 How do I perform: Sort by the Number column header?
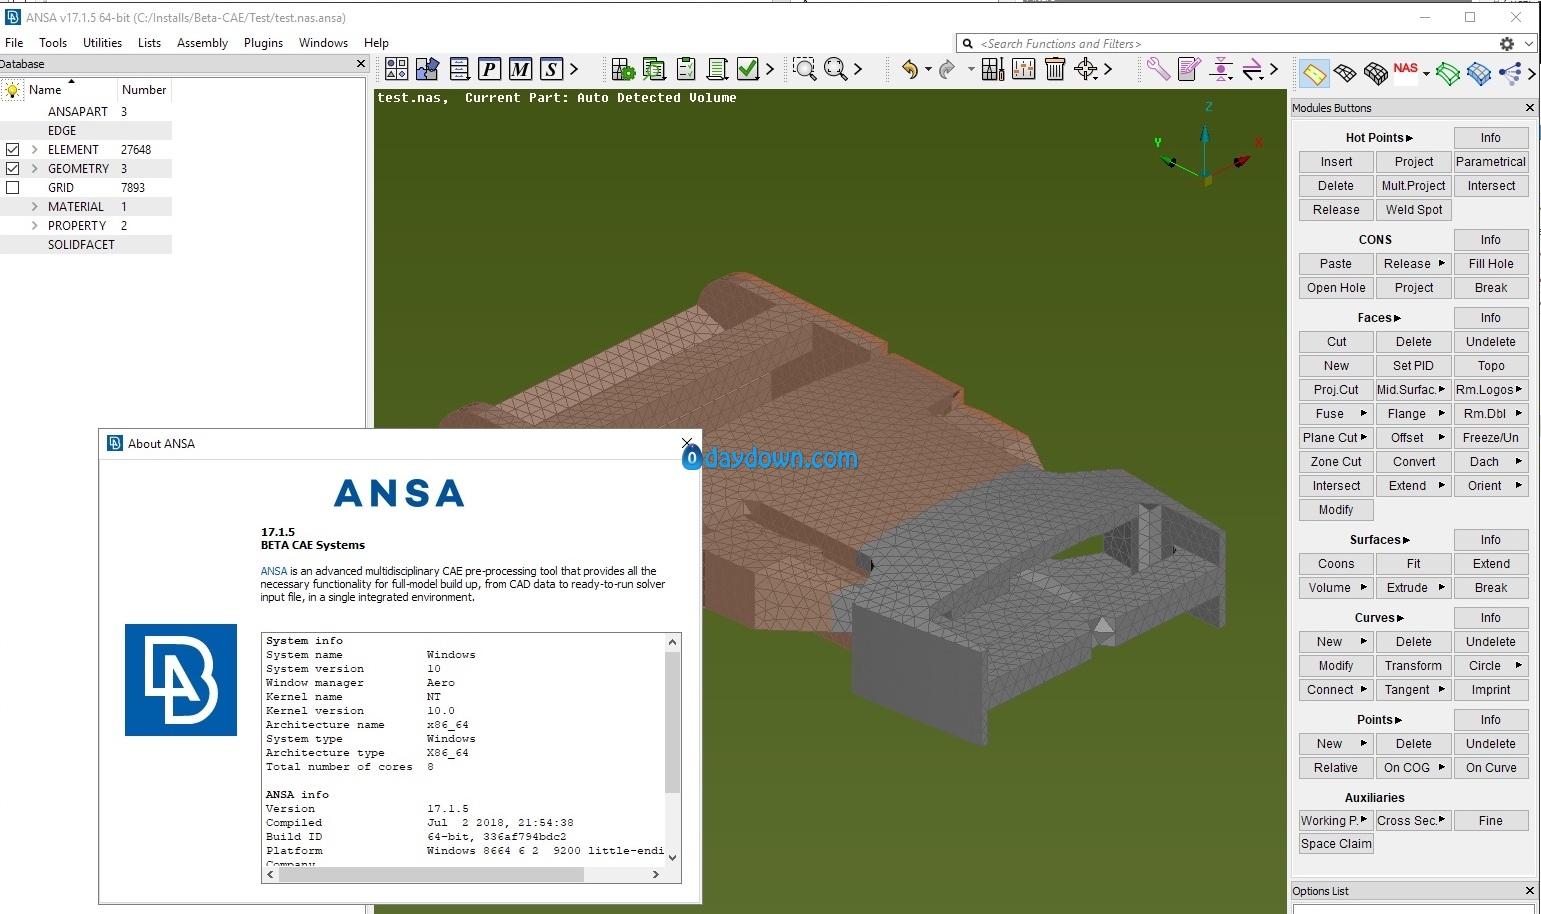coord(144,90)
